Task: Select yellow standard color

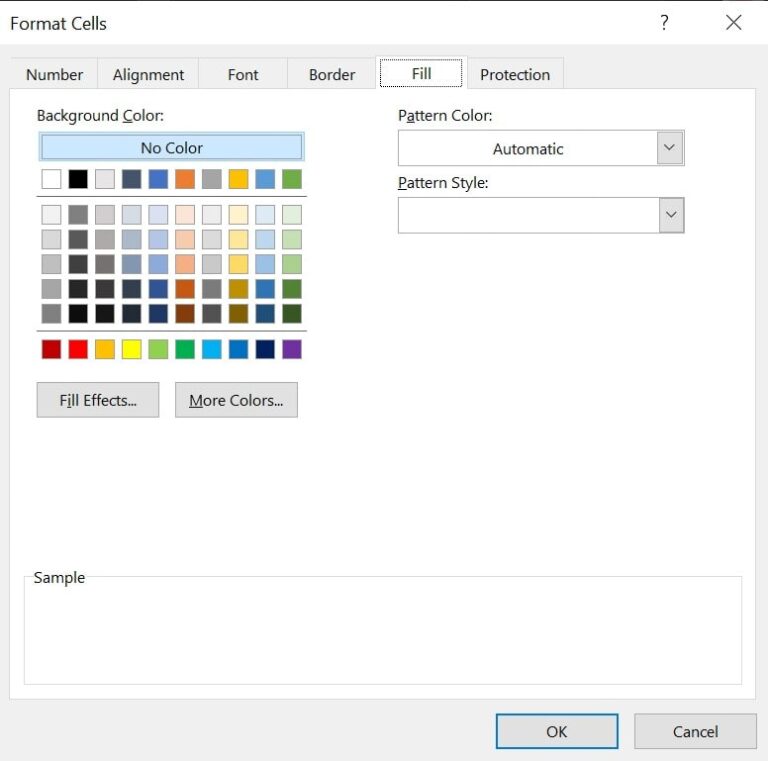Action: coord(131,349)
